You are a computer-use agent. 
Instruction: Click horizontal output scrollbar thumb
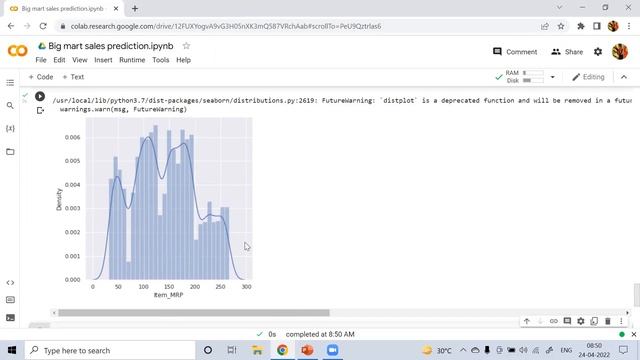click(x=193, y=313)
